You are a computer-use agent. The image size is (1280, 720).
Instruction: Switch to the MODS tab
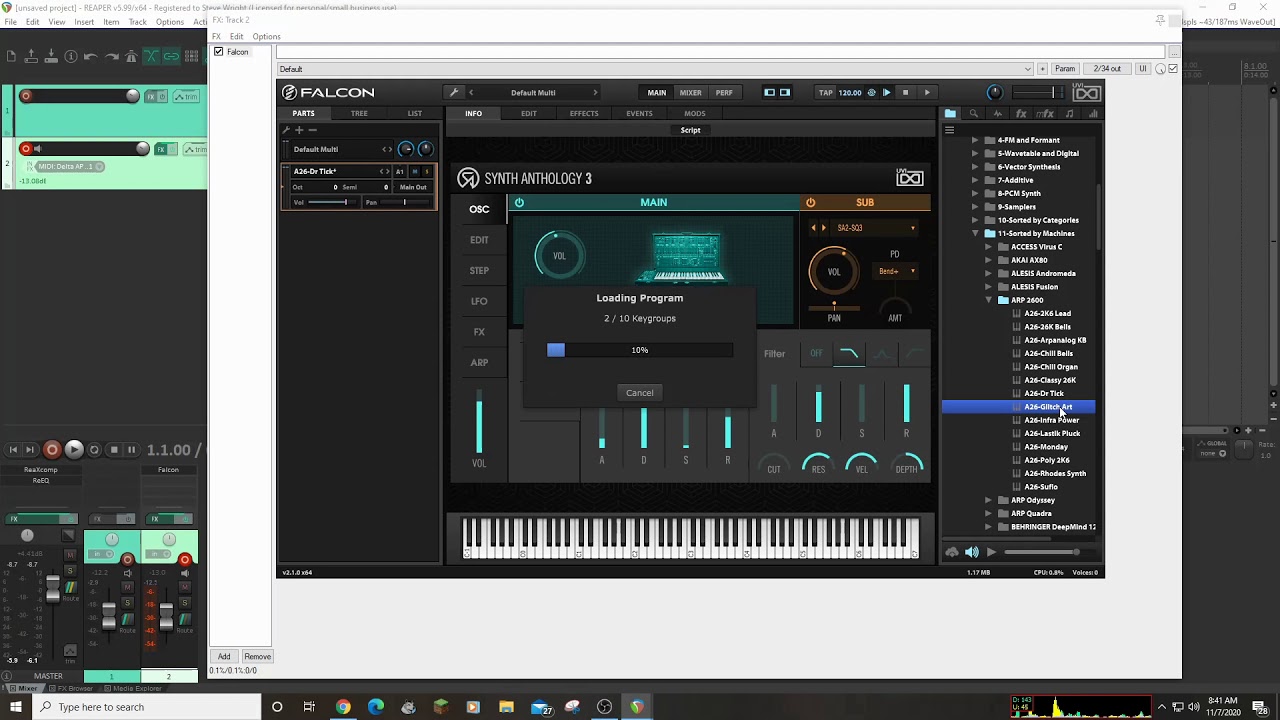695,113
